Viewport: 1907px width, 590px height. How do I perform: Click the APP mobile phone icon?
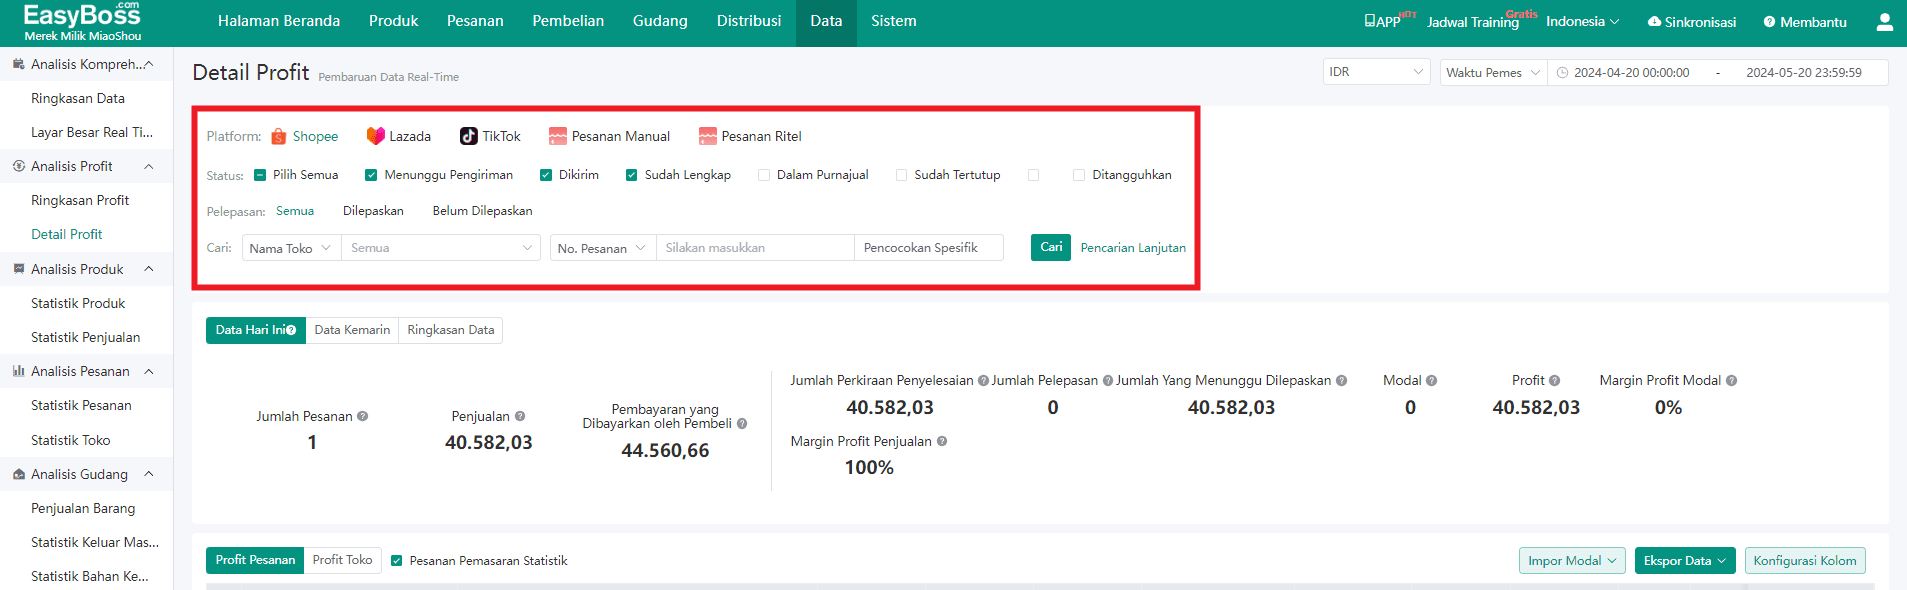click(1369, 21)
